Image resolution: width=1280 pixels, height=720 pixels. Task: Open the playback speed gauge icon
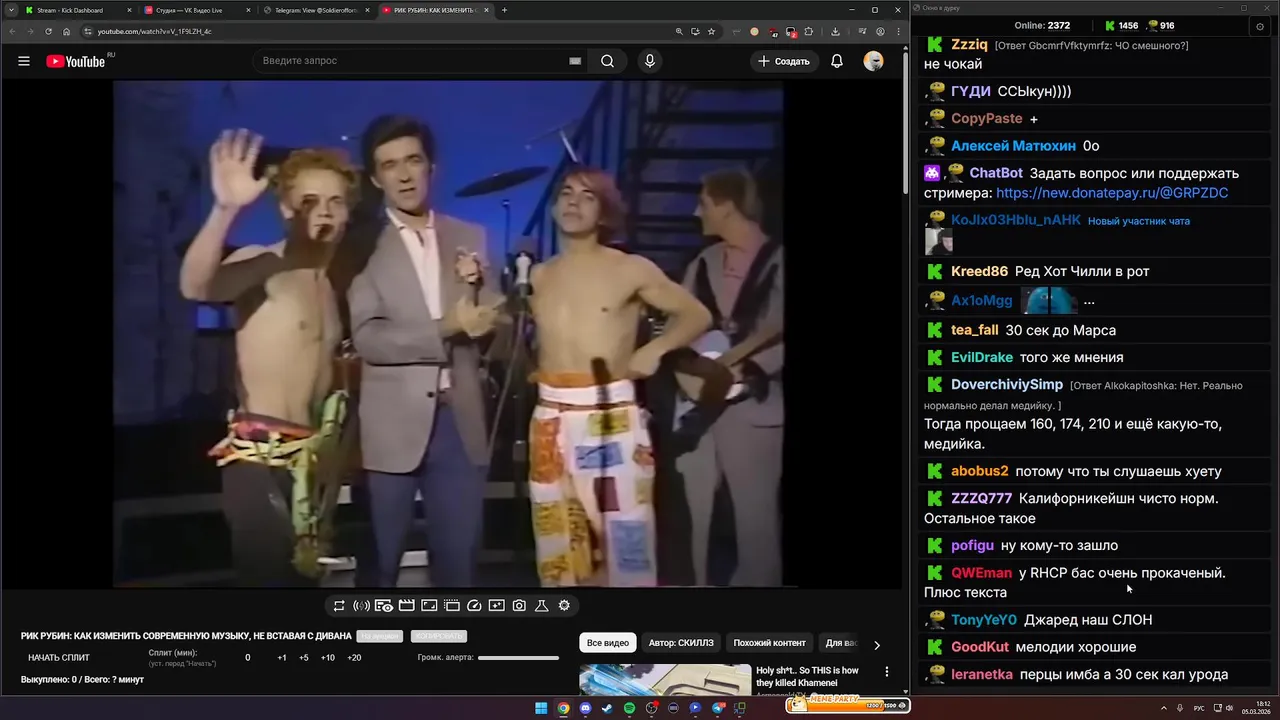474,605
